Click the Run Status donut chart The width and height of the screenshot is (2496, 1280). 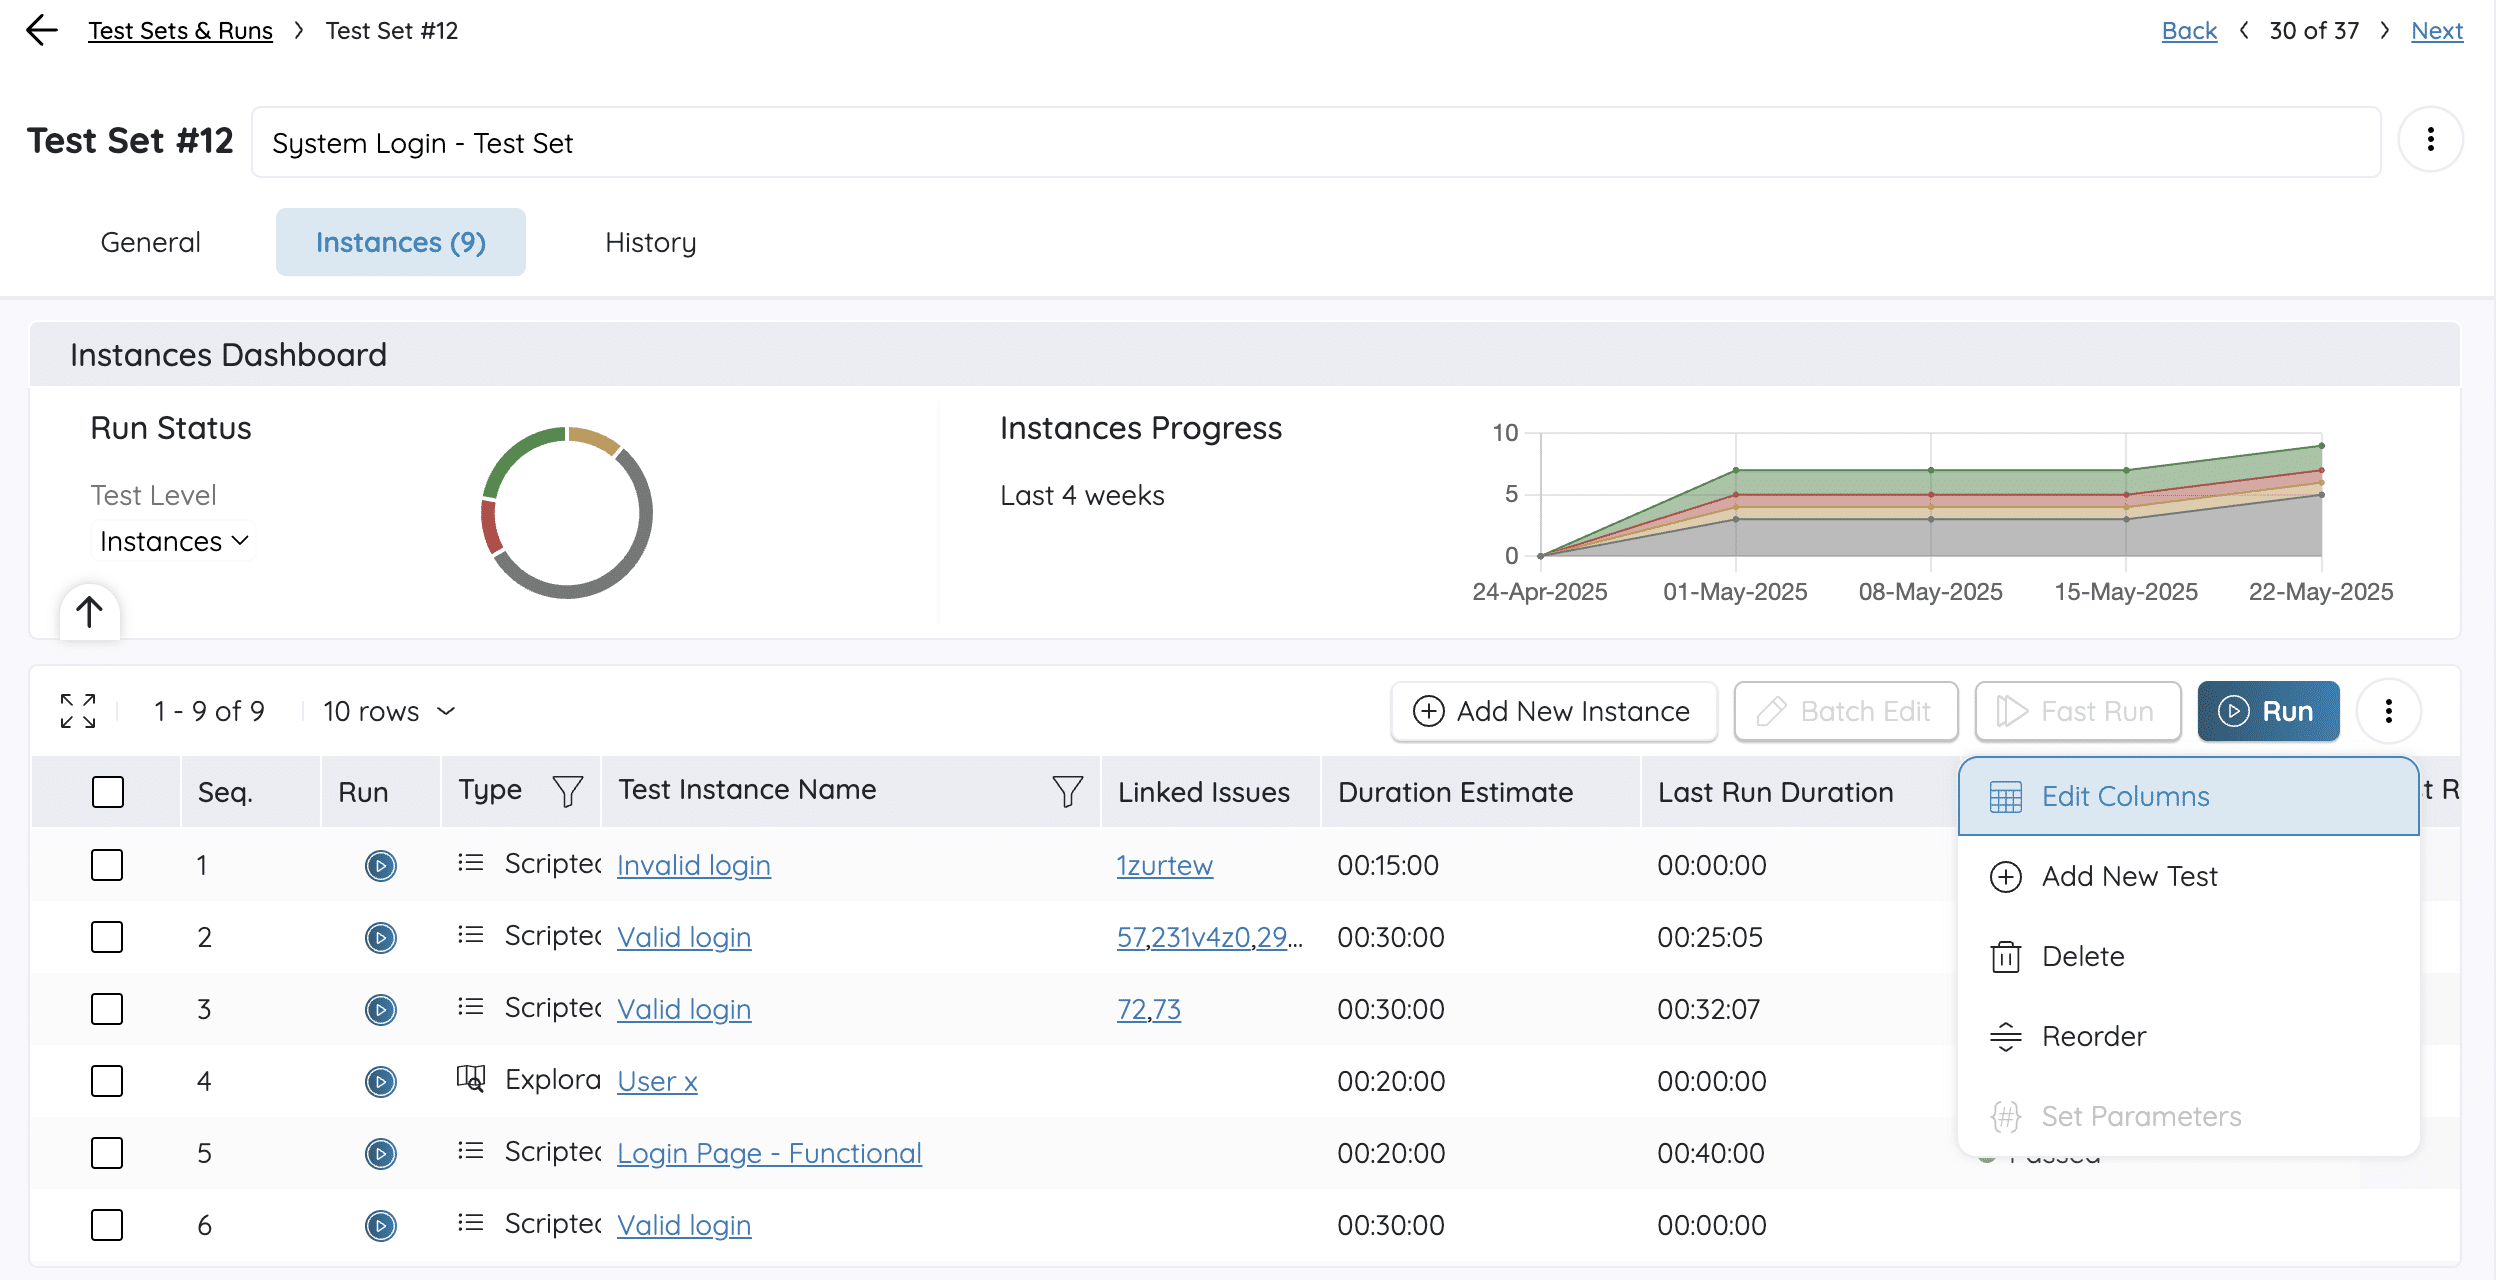pos(567,513)
